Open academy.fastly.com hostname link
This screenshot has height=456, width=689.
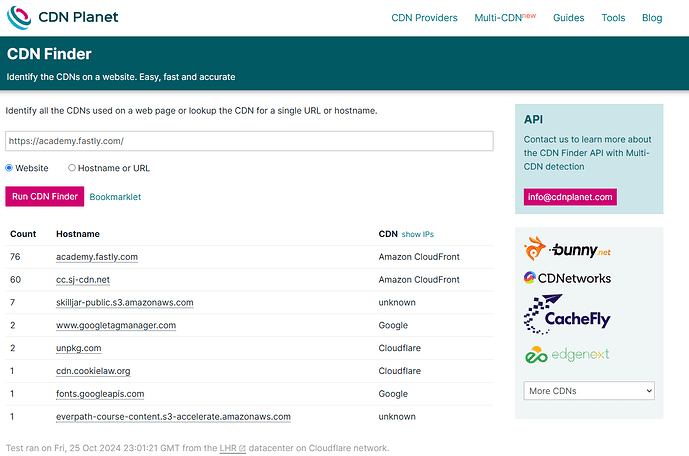coord(97,257)
